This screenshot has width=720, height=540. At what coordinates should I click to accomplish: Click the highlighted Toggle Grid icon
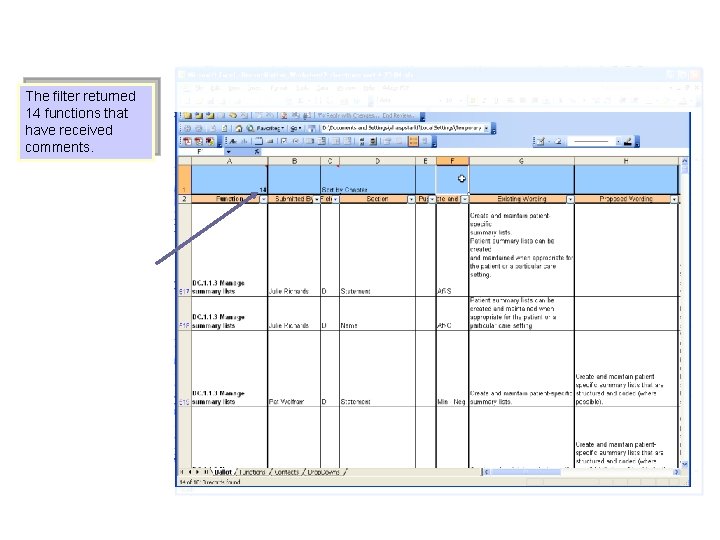point(412,141)
